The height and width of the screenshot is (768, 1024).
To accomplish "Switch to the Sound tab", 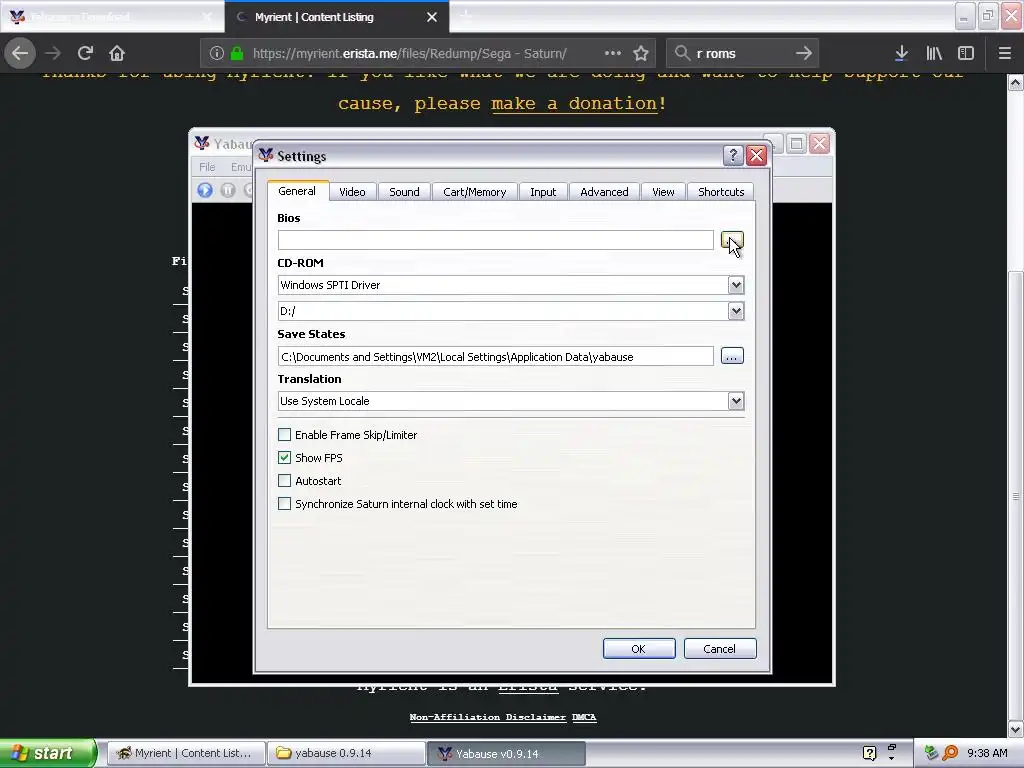I will tap(404, 192).
